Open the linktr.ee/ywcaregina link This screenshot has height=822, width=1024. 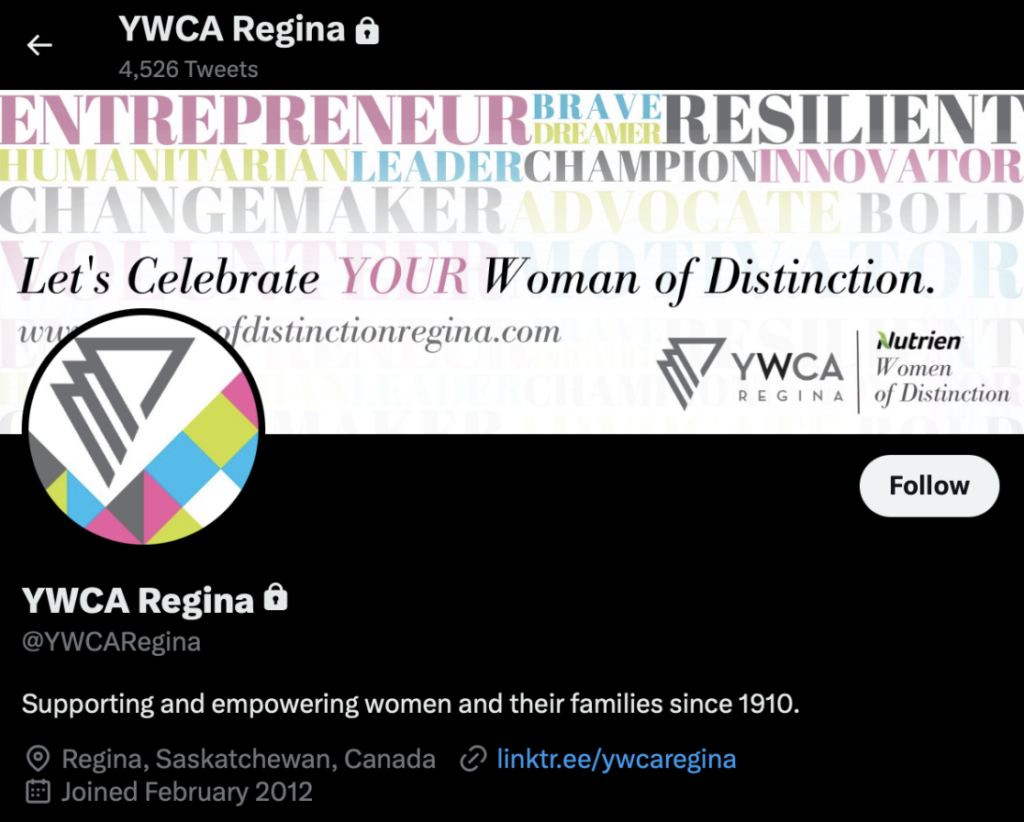[616, 759]
